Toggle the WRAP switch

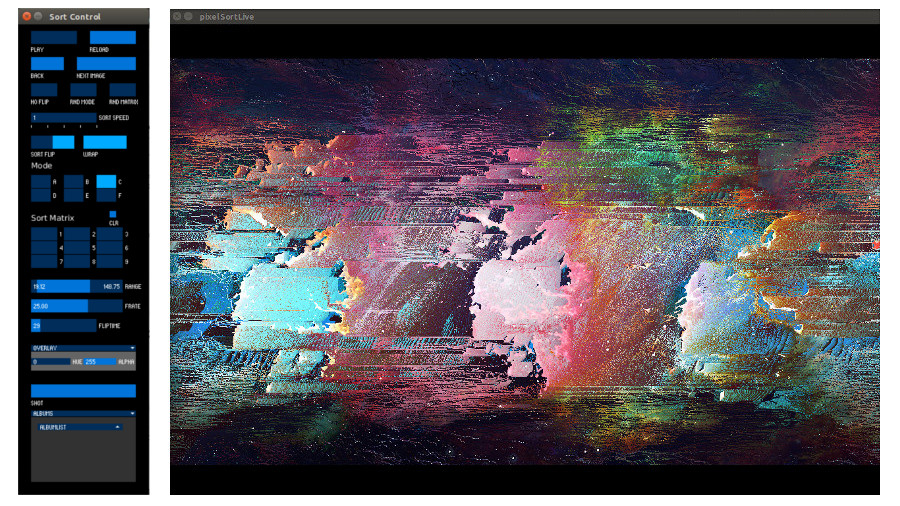click(105, 142)
